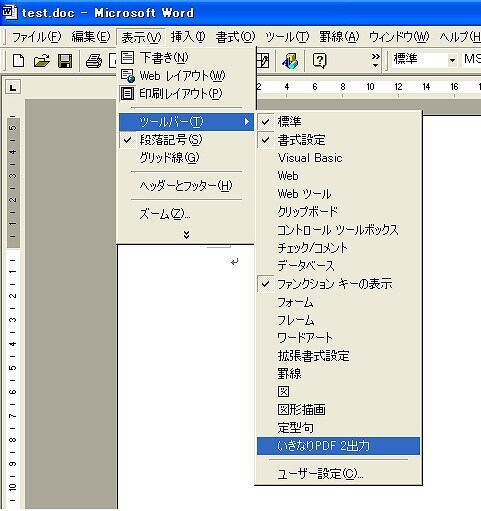
Task: Show the 図形描画 toolbar
Action: pos(338,410)
